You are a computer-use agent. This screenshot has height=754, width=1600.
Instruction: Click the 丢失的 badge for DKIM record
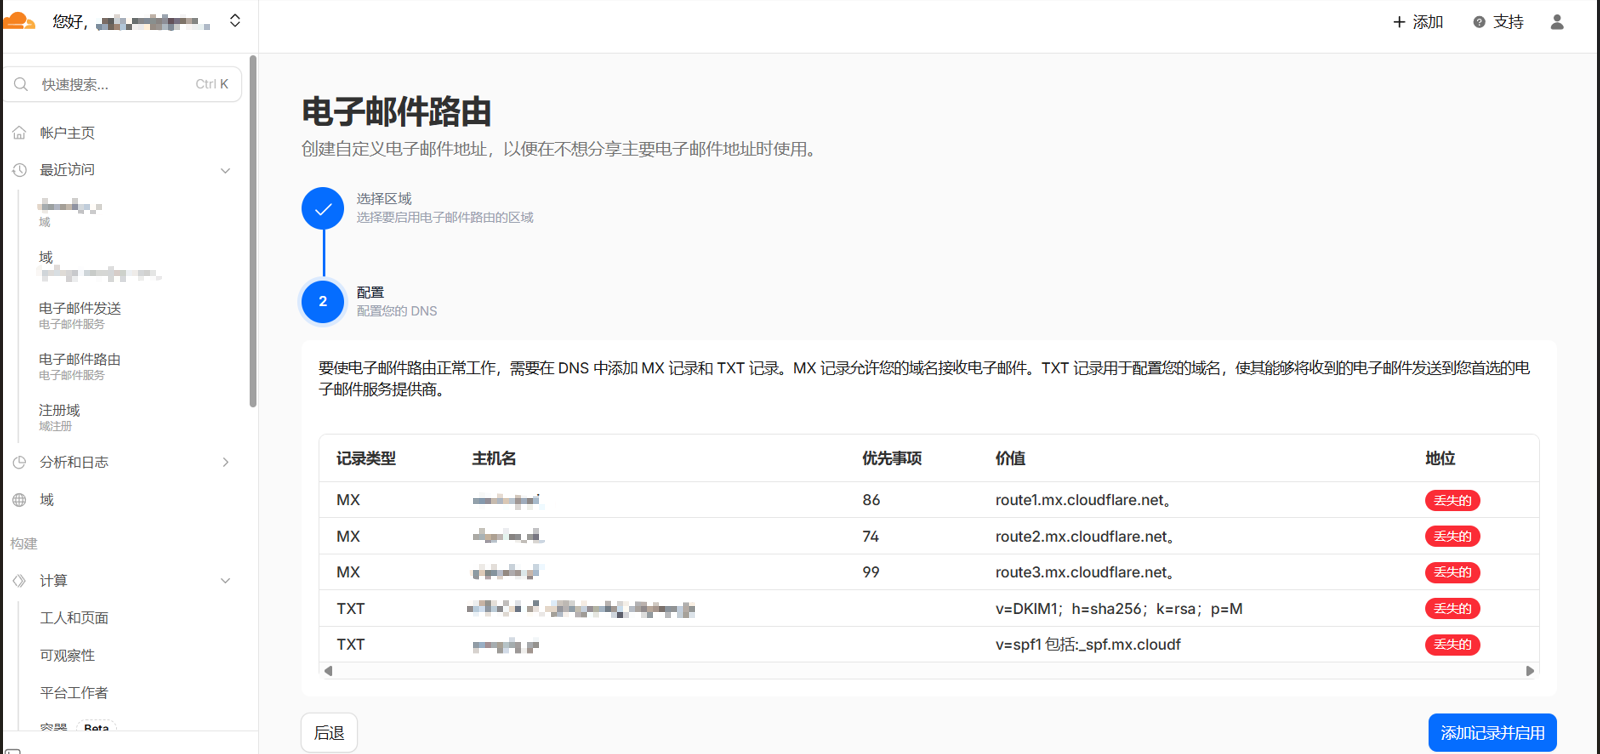coord(1453,609)
